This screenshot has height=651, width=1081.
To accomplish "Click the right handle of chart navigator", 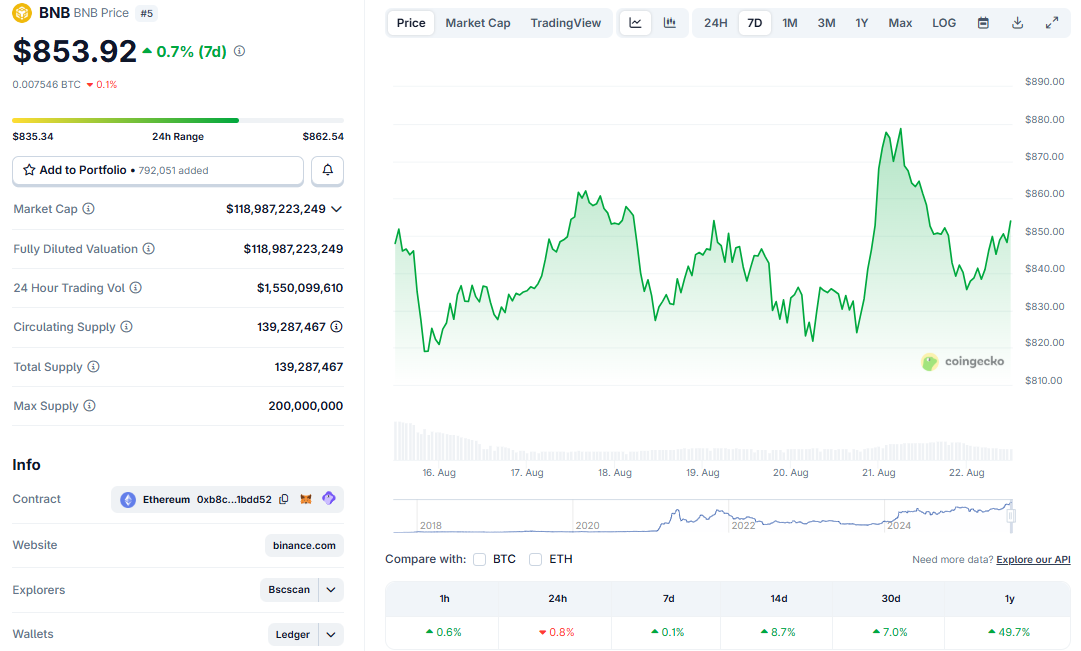I will (1011, 516).
